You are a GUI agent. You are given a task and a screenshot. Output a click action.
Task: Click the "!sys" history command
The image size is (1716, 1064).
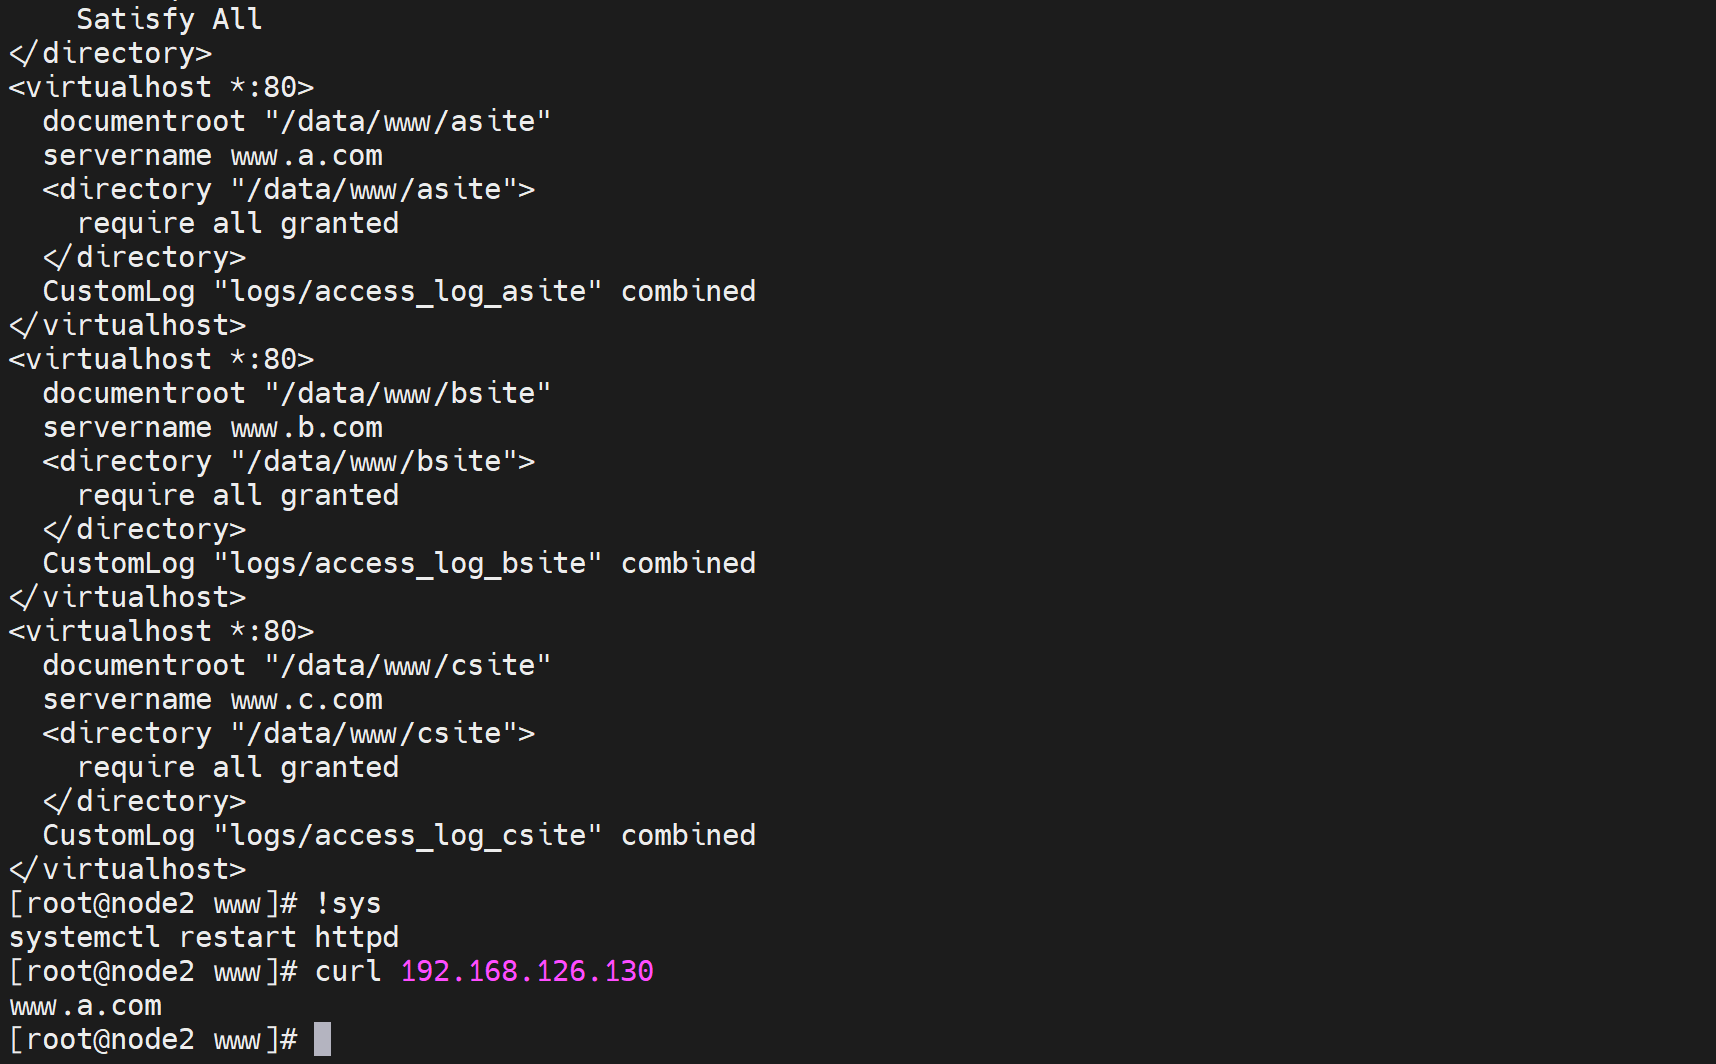point(348,903)
